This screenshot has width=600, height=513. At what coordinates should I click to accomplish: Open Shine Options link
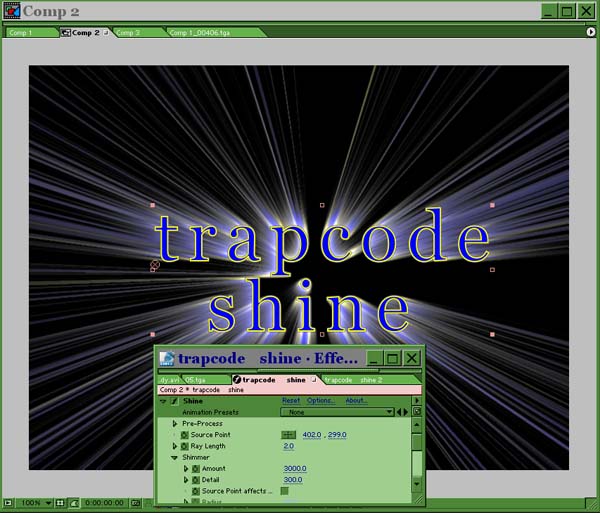point(321,401)
